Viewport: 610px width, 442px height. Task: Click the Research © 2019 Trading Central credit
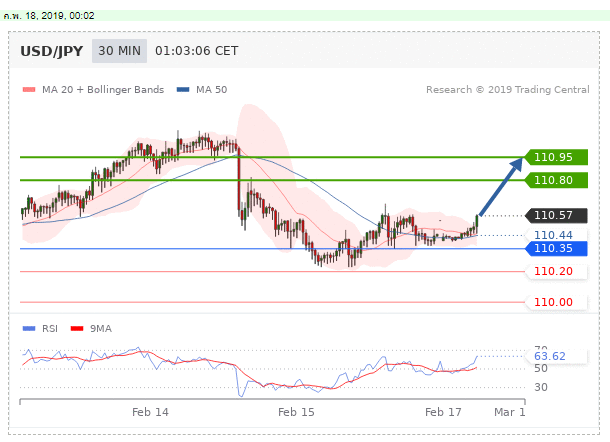point(508,90)
